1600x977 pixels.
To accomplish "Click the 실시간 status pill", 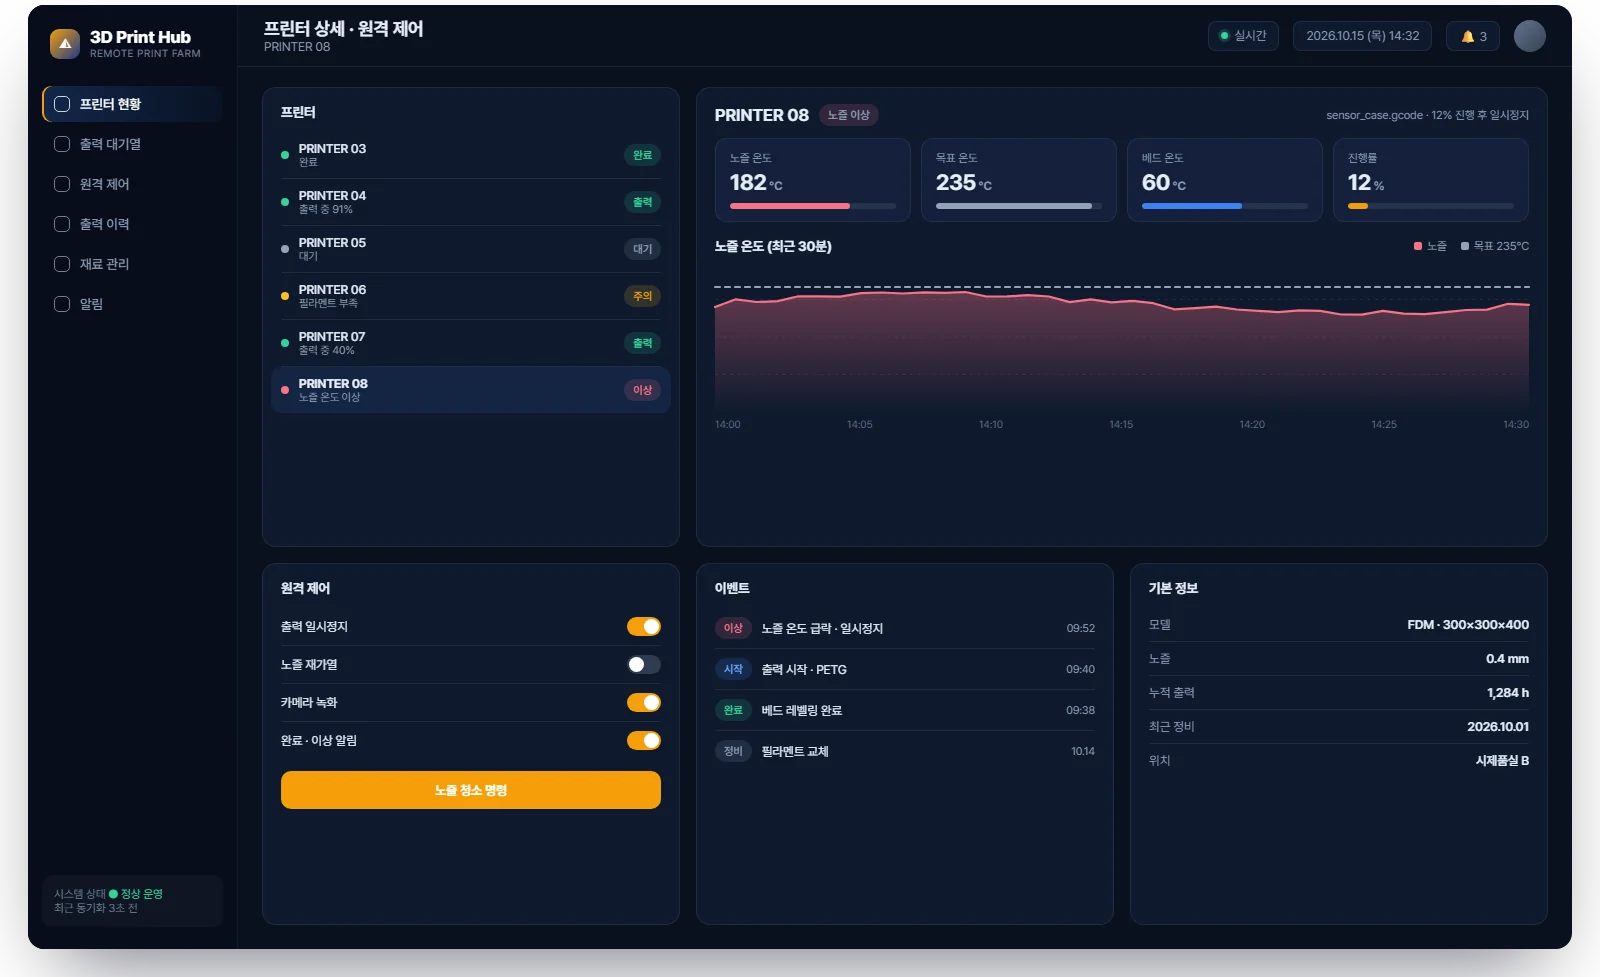I will (1243, 36).
